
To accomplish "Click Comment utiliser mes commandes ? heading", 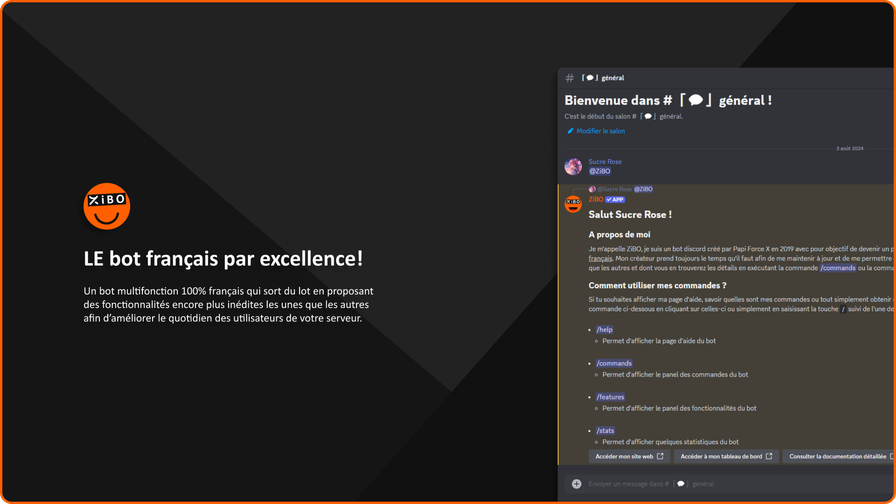I will [657, 285].
